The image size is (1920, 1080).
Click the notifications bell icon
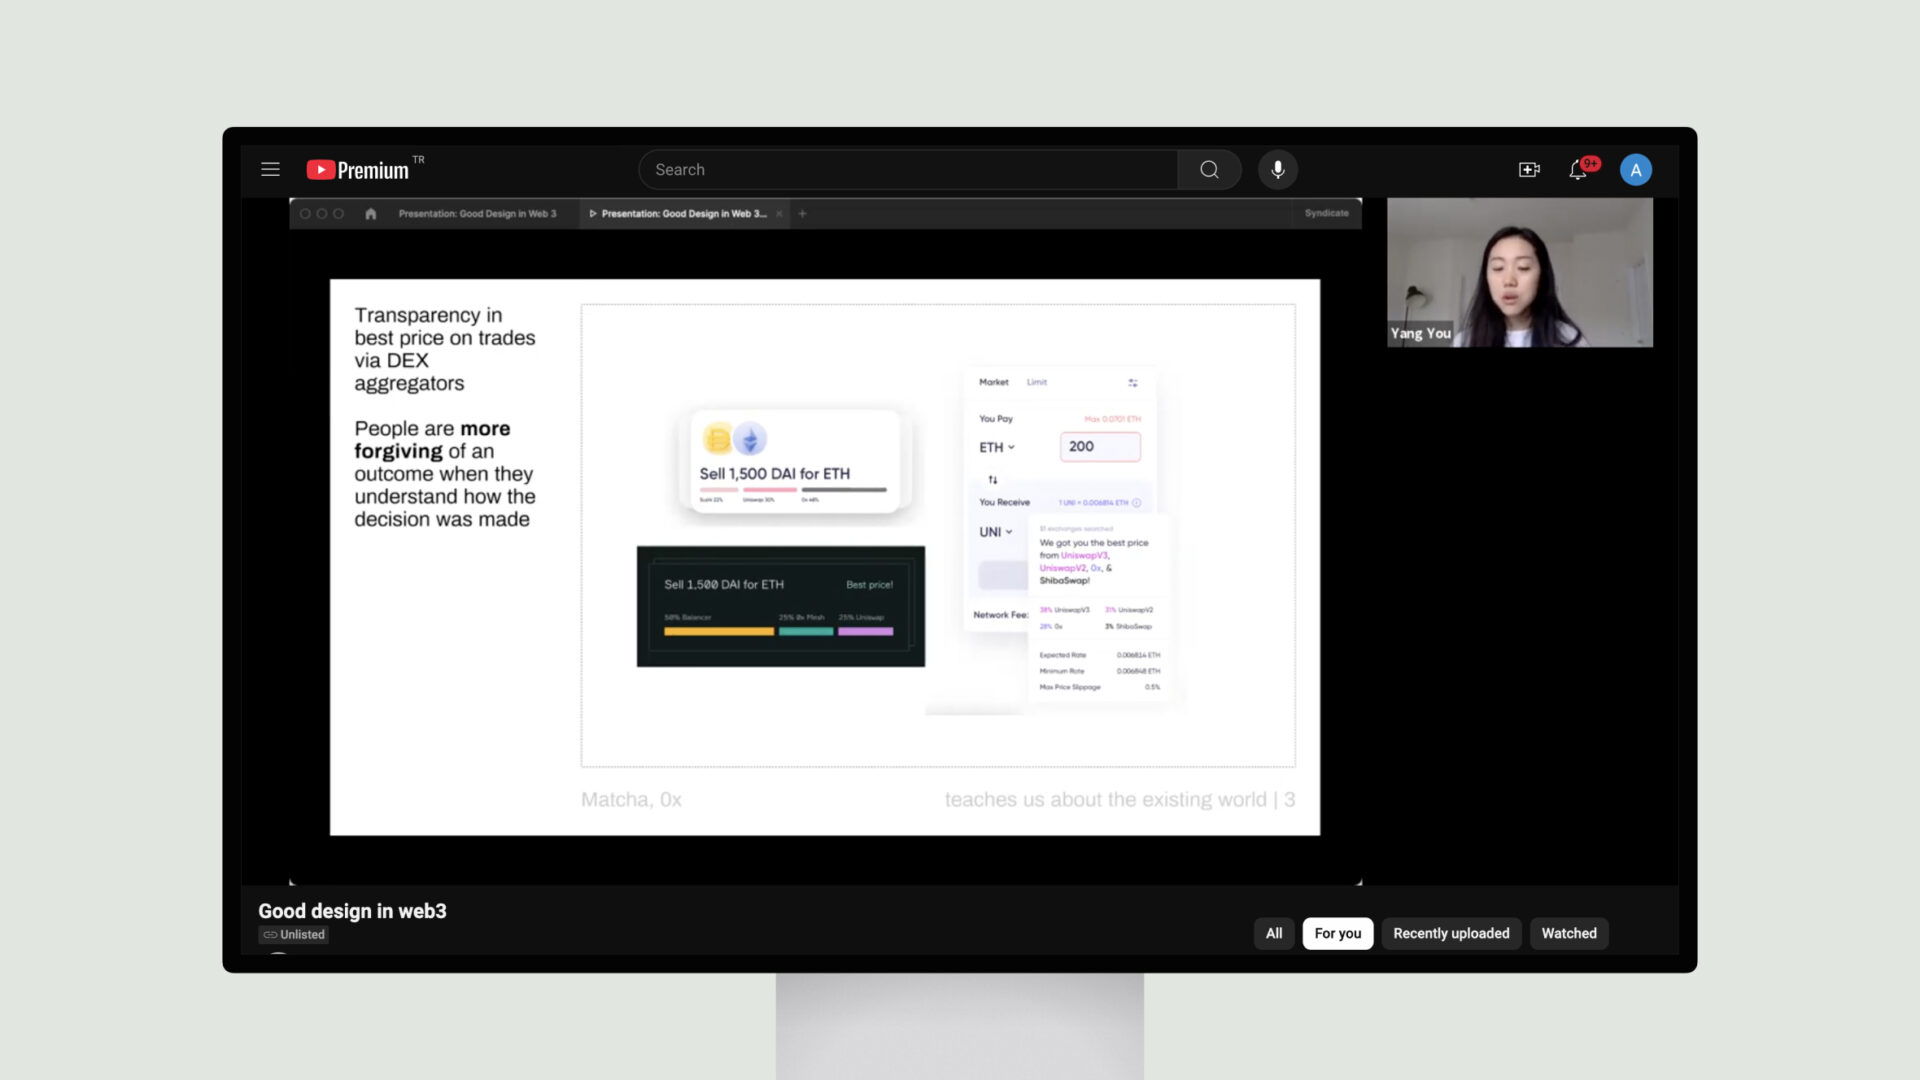[x=1581, y=169]
